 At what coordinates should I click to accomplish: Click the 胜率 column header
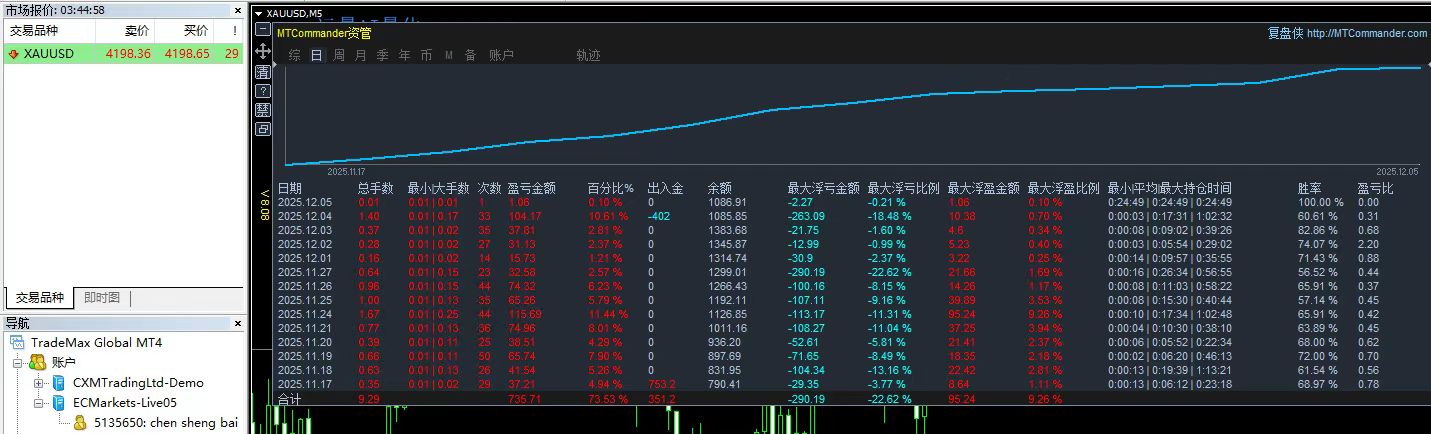point(1309,188)
